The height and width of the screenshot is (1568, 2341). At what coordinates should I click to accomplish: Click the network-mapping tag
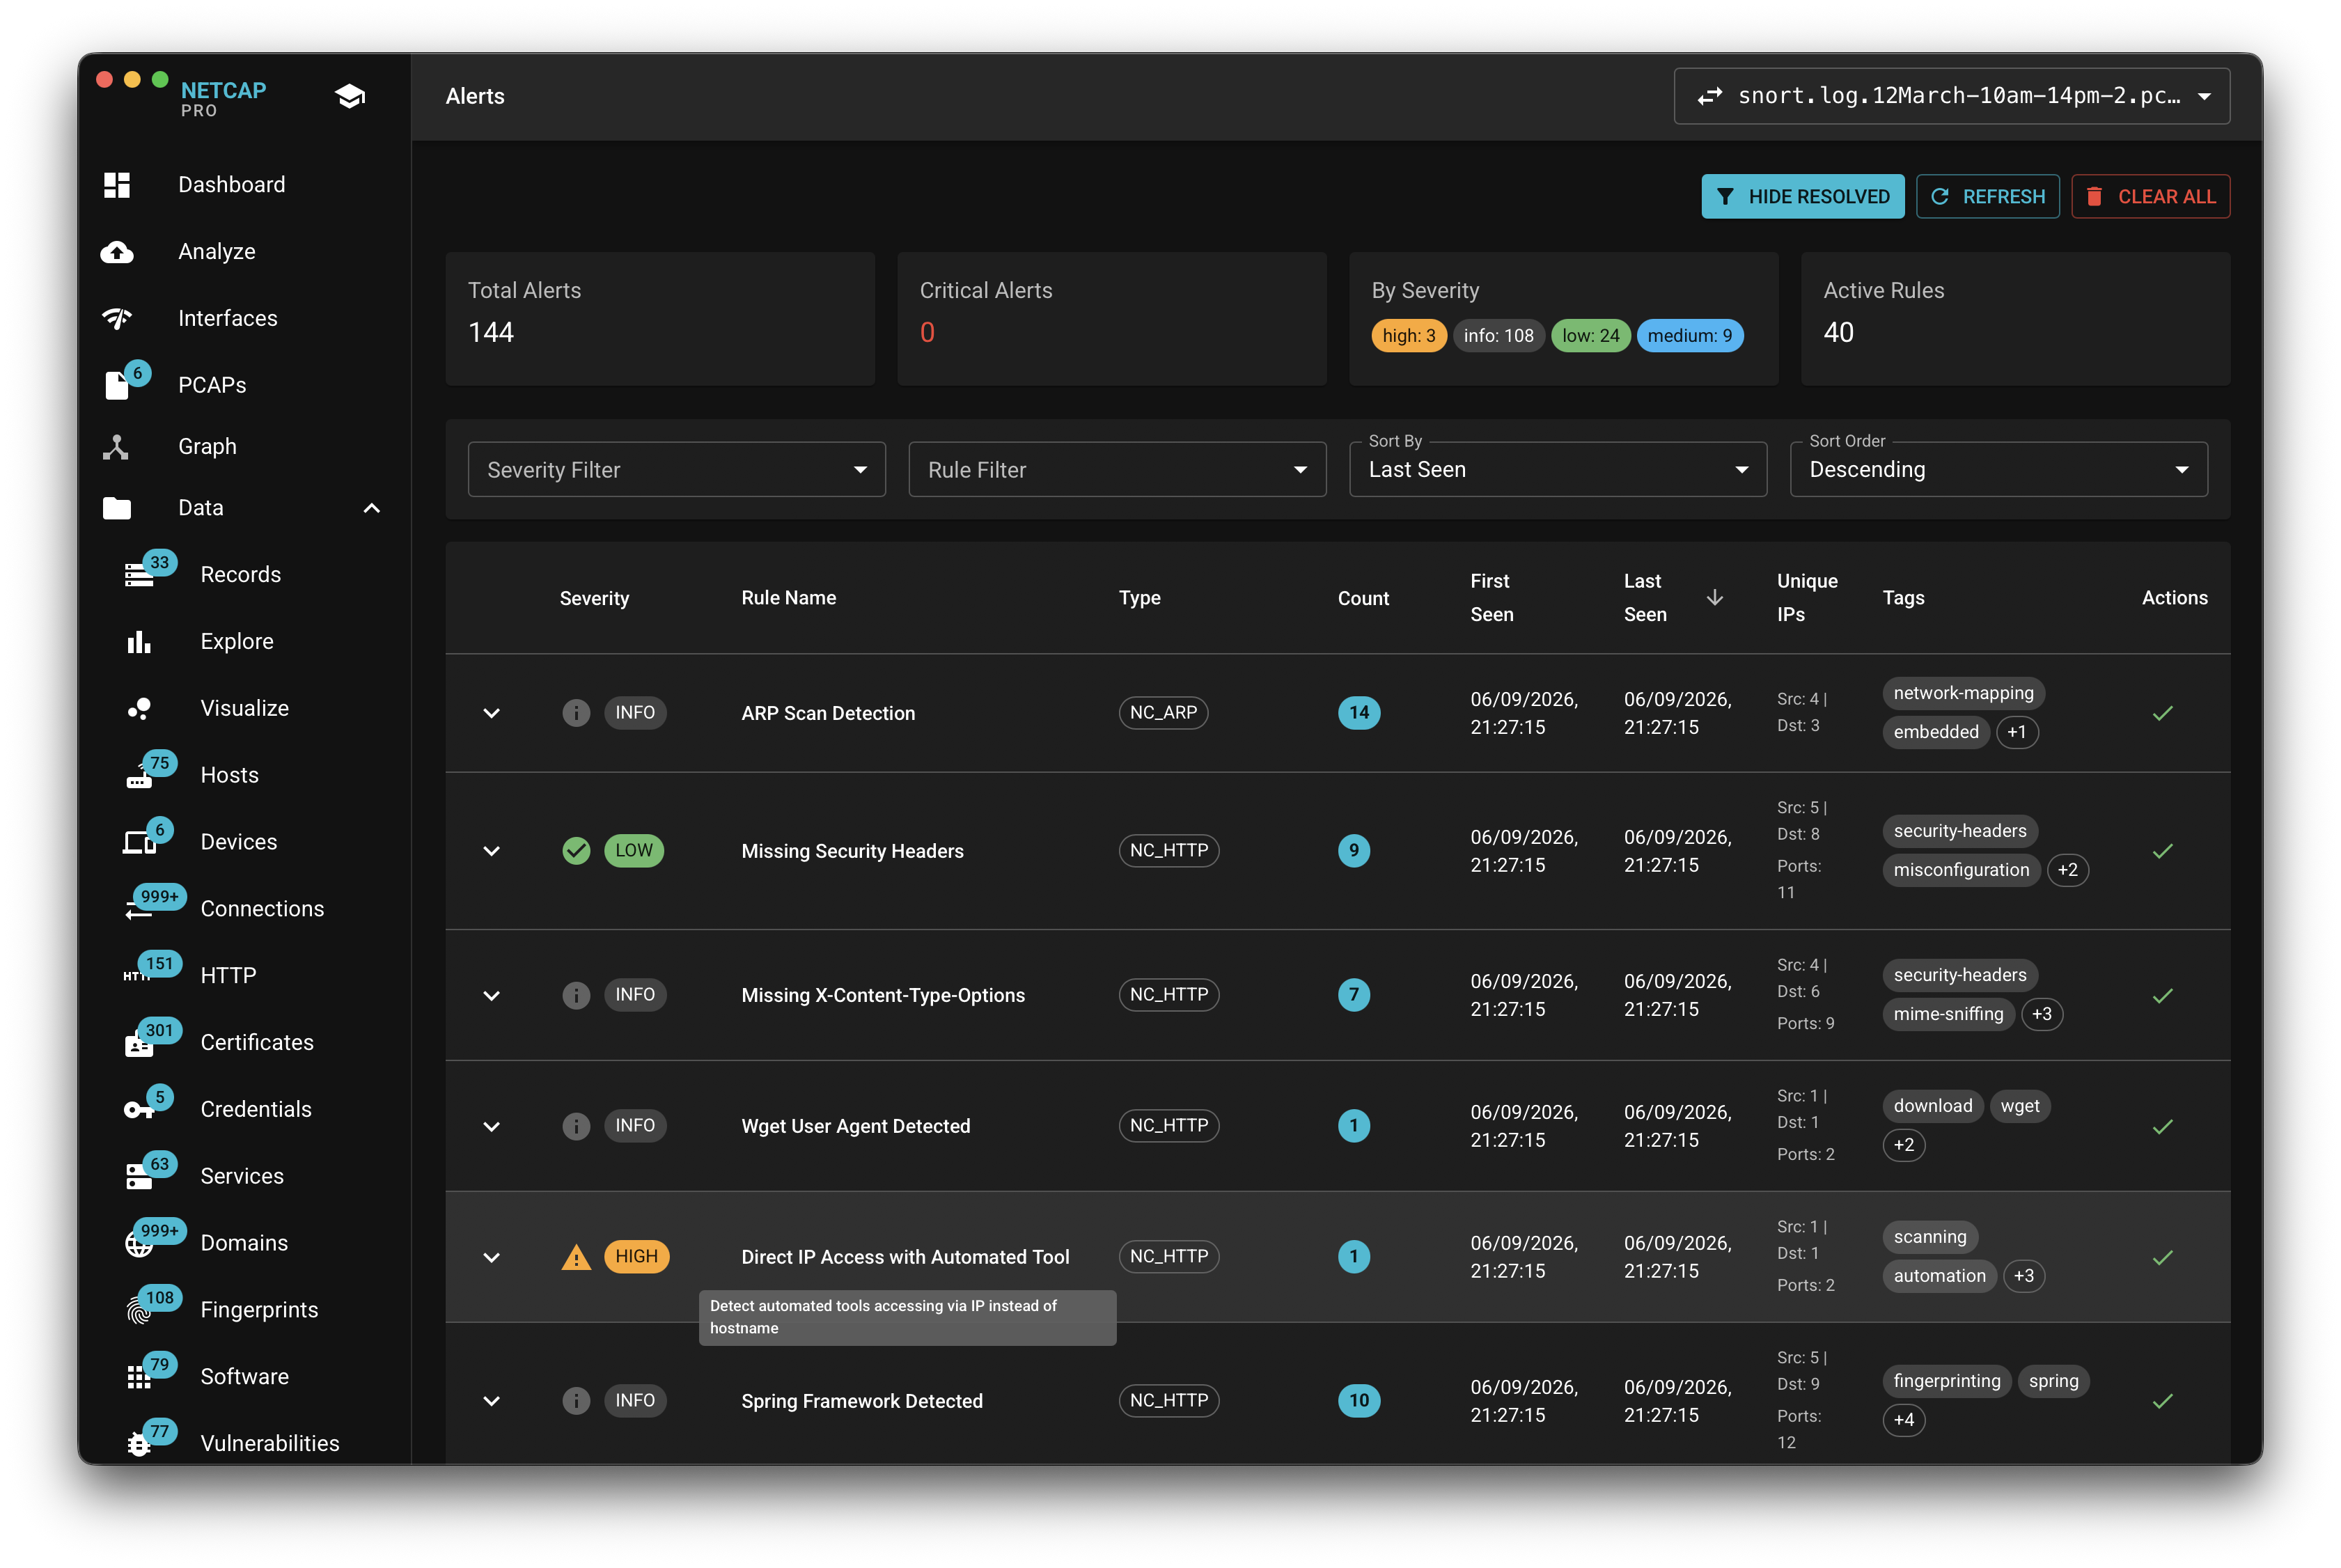tap(1963, 693)
